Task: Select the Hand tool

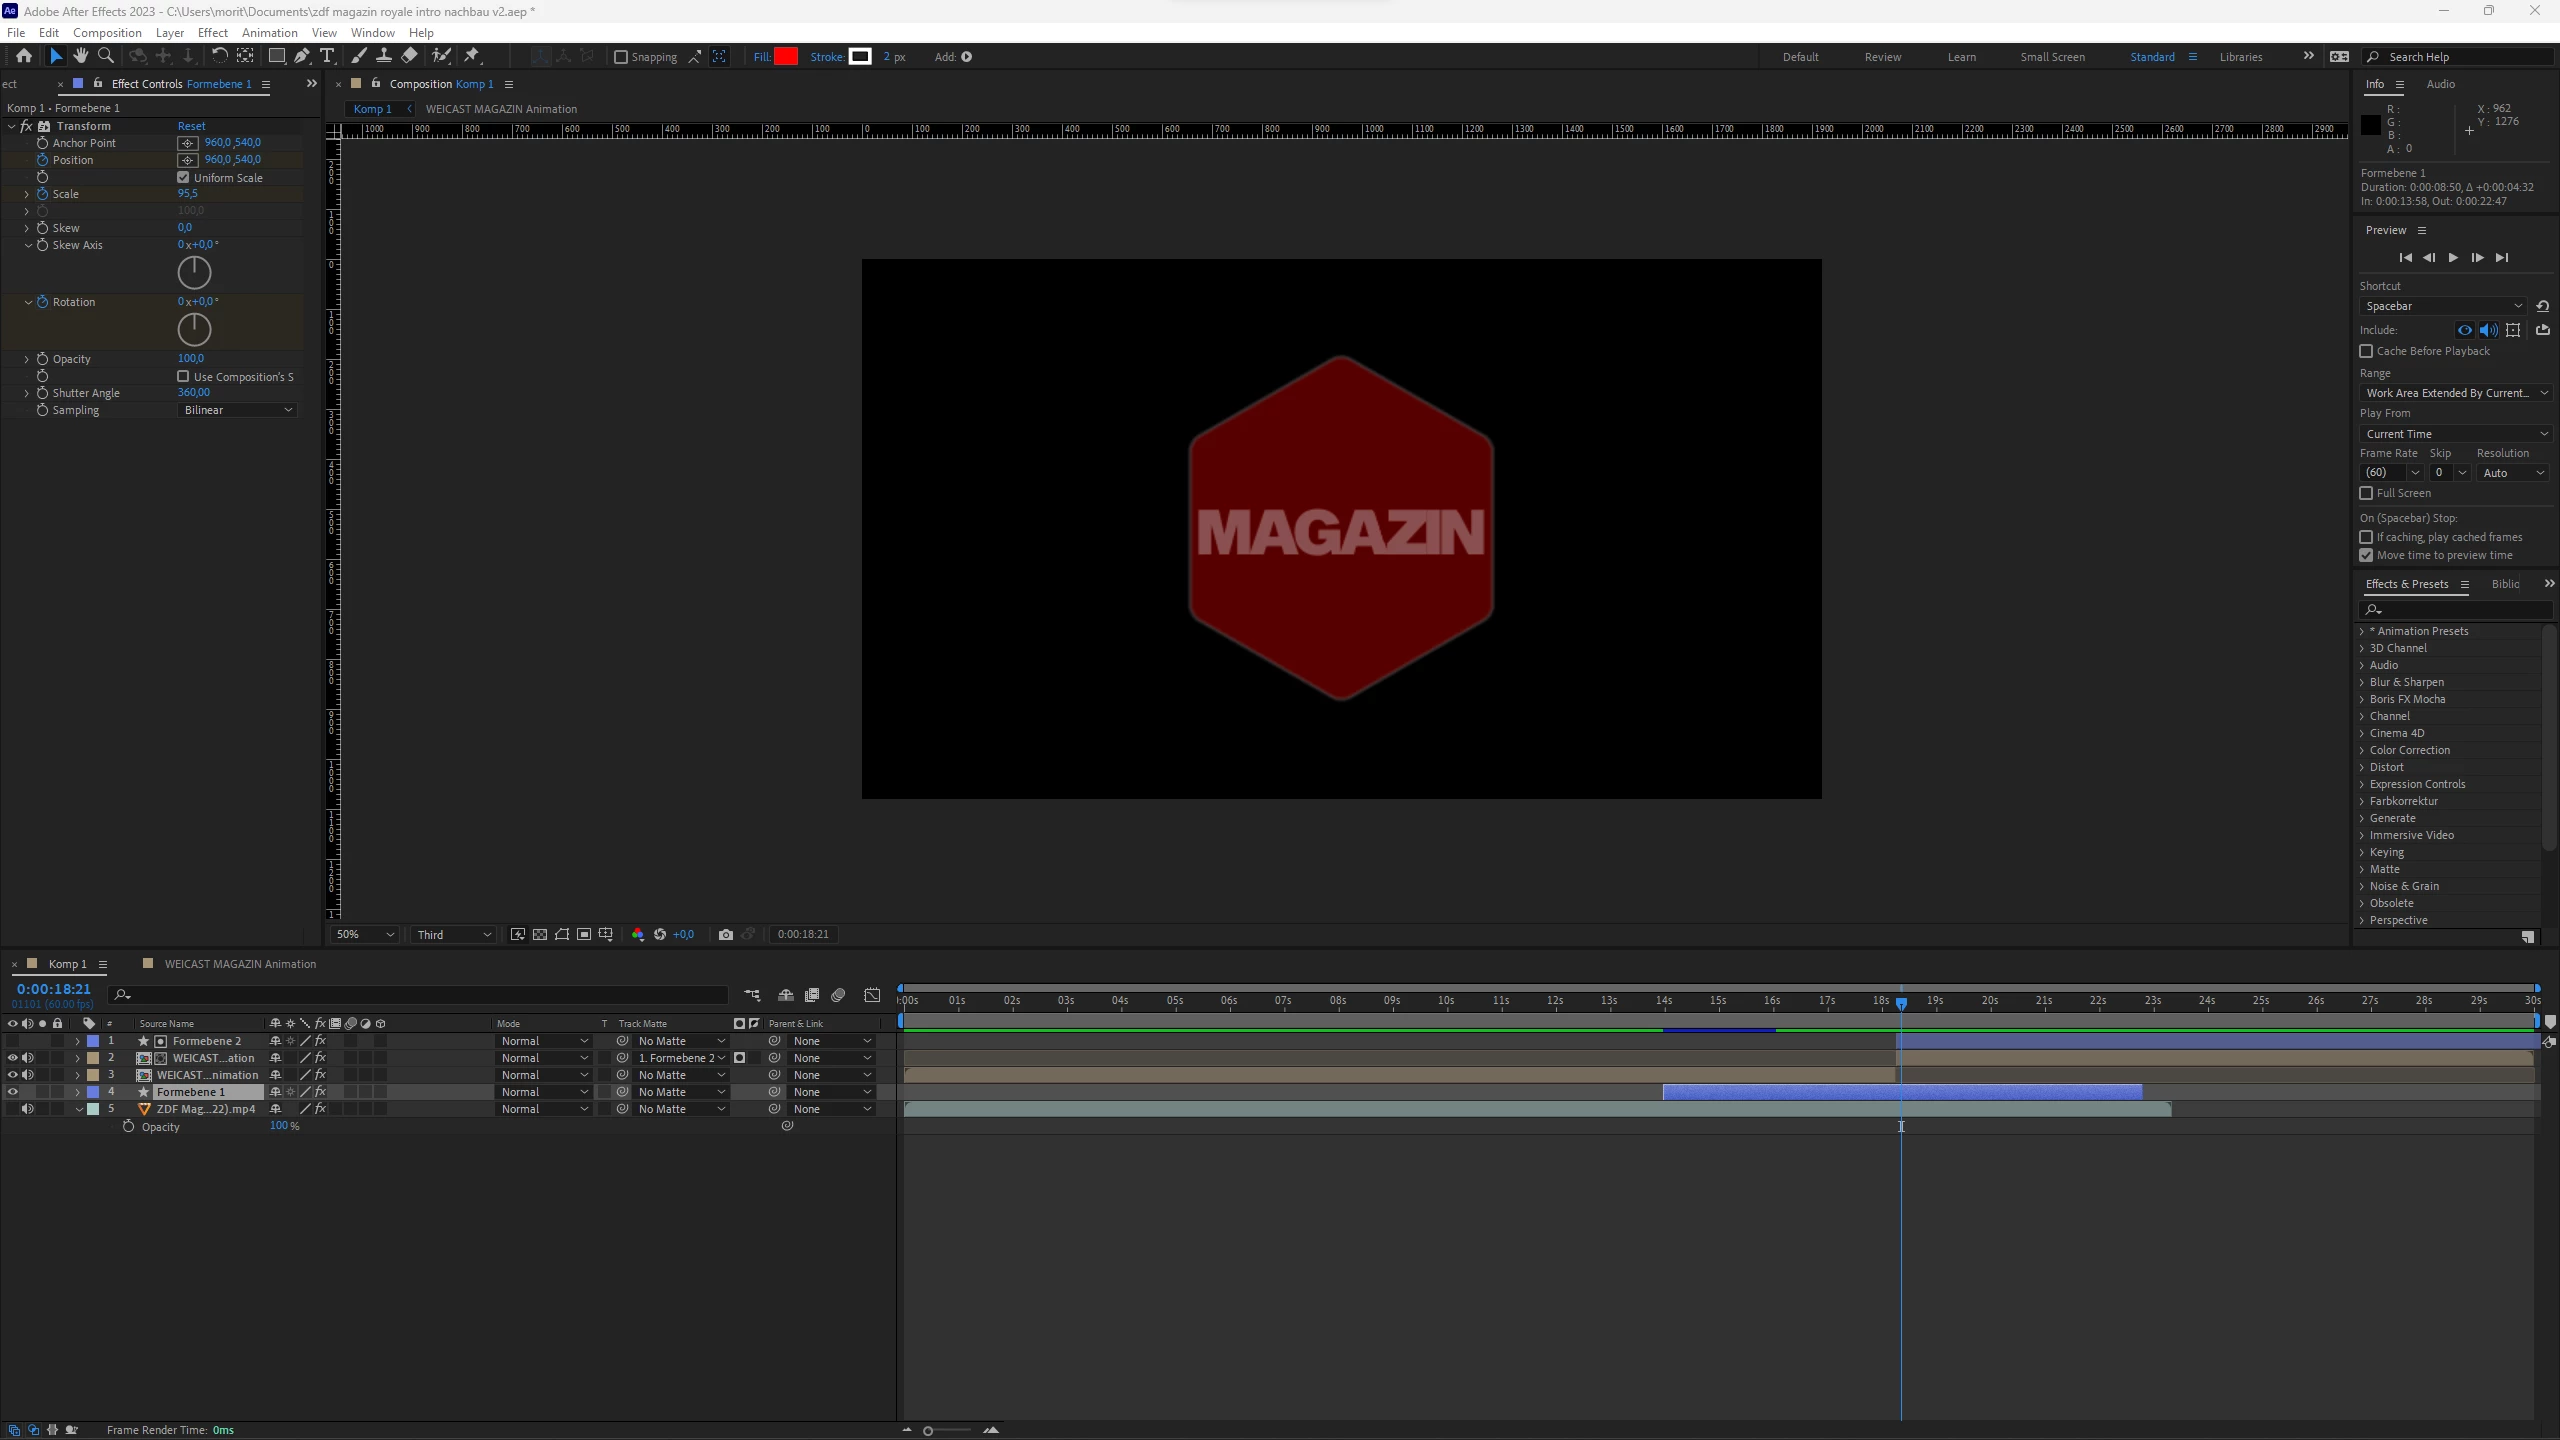Action: click(x=80, y=56)
